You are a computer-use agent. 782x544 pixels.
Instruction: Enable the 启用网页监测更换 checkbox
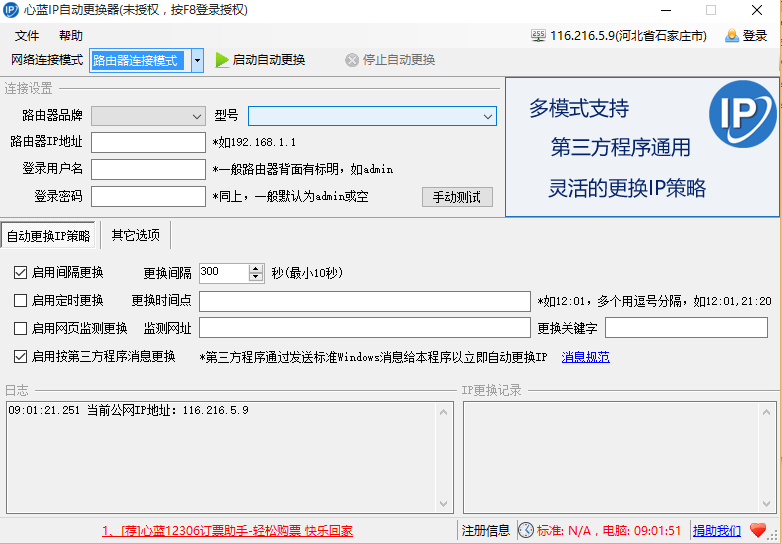(x=20, y=329)
